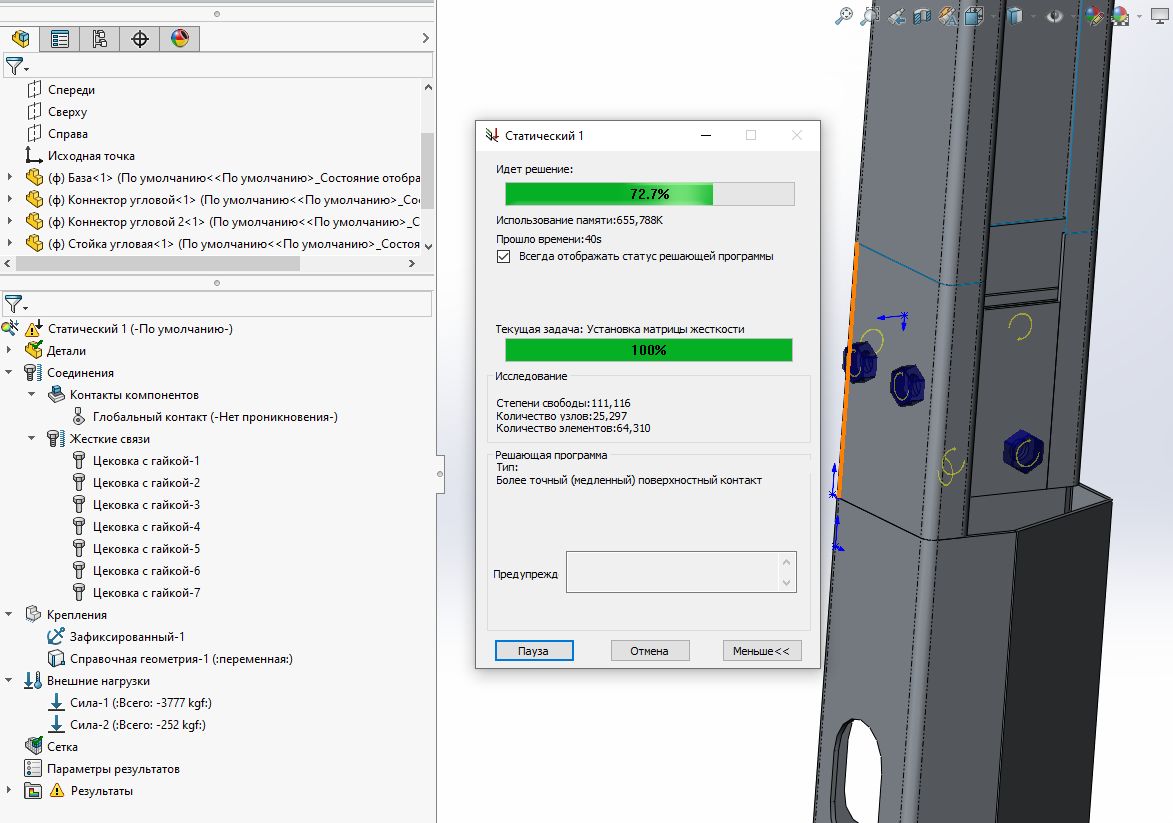Select the Глобальный контакт item icon
This screenshot has width=1173, height=823.
point(79,417)
